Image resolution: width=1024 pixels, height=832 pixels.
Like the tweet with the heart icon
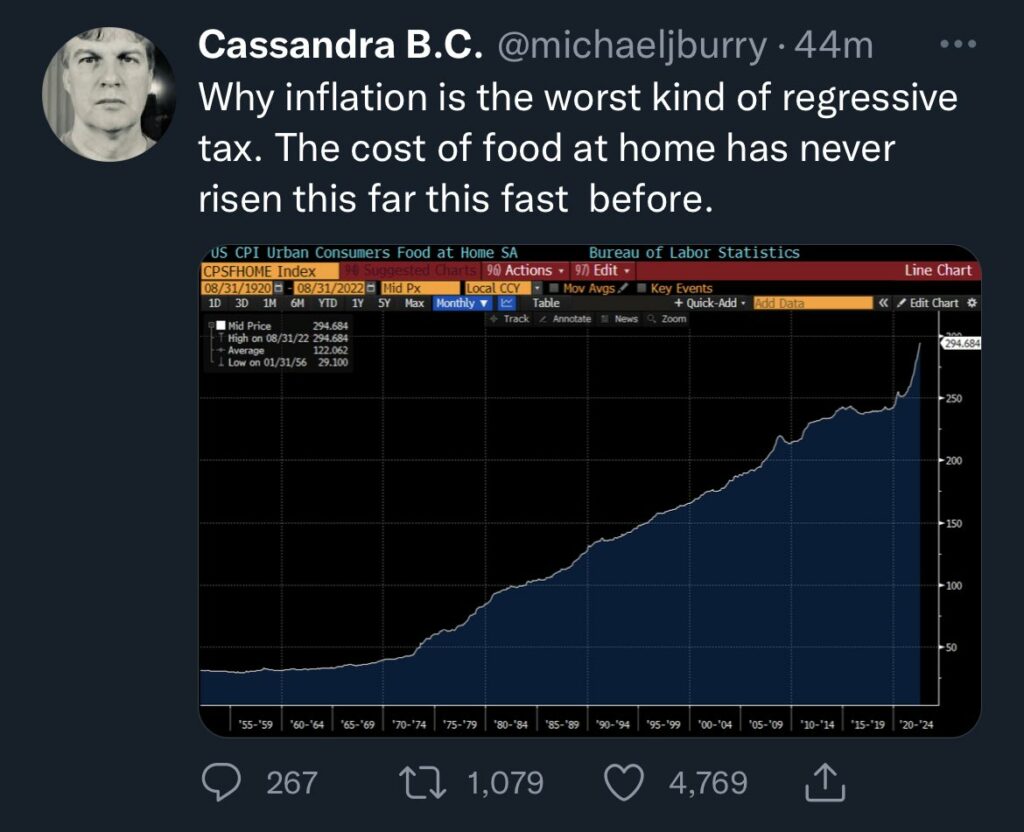pos(626,782)
